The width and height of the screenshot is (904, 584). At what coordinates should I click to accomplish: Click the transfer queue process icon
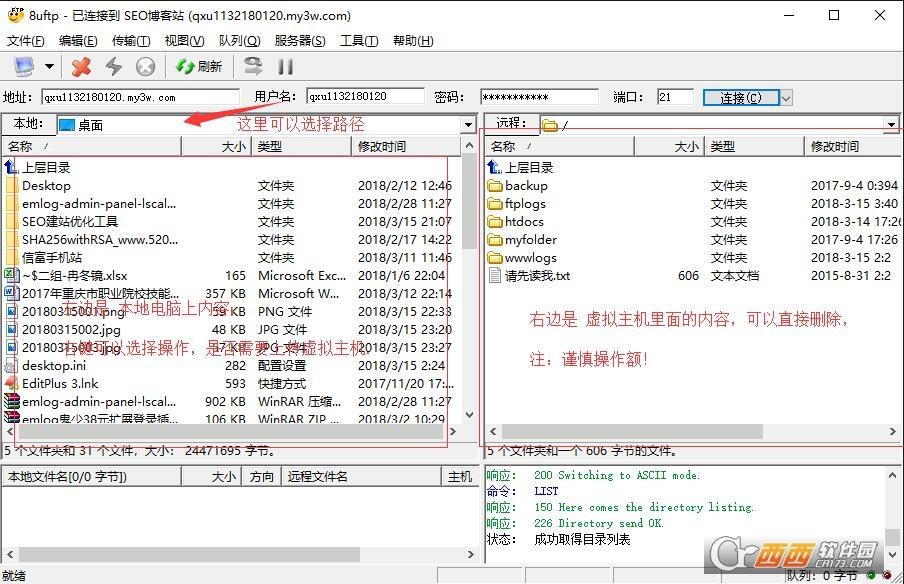(x=253, y=66)
